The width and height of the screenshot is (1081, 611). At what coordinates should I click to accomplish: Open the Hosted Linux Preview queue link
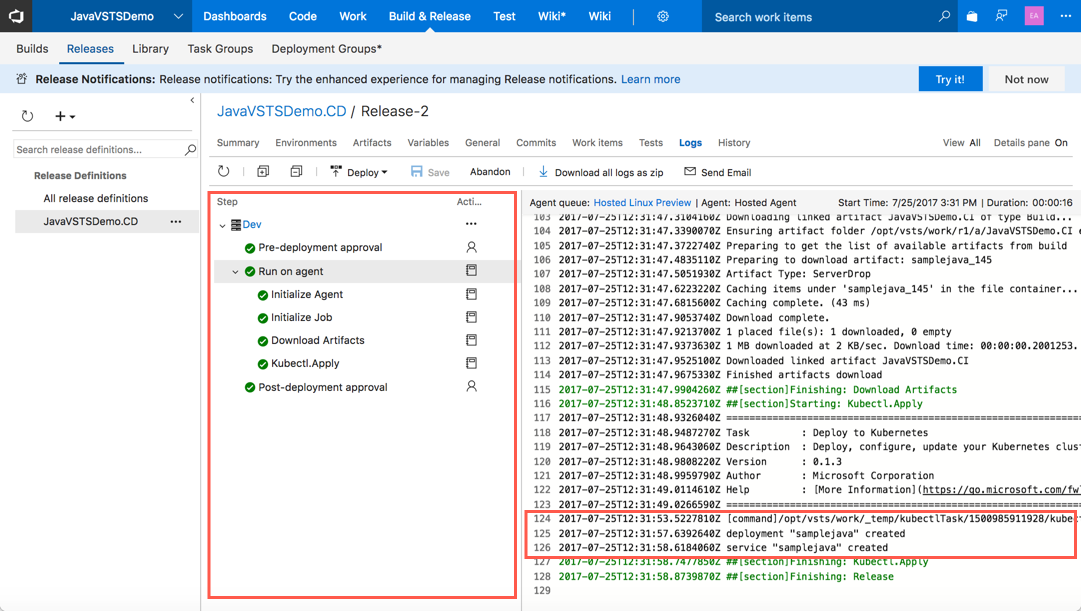pyautogui.click(x=642, y=203)
